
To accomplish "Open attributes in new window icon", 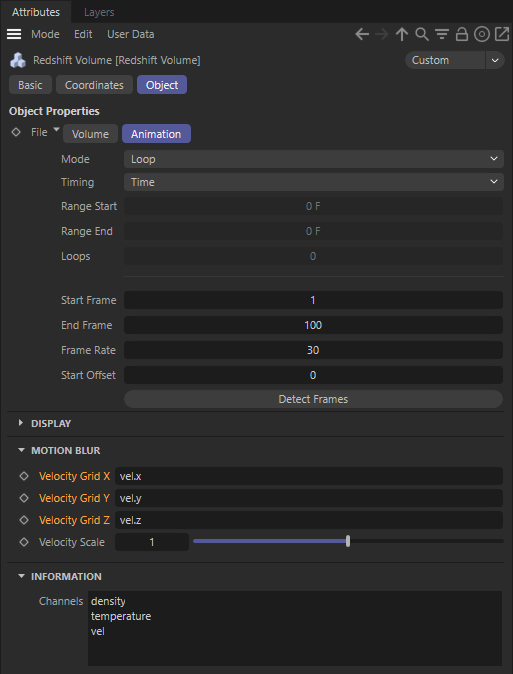I will coord(502,34).
